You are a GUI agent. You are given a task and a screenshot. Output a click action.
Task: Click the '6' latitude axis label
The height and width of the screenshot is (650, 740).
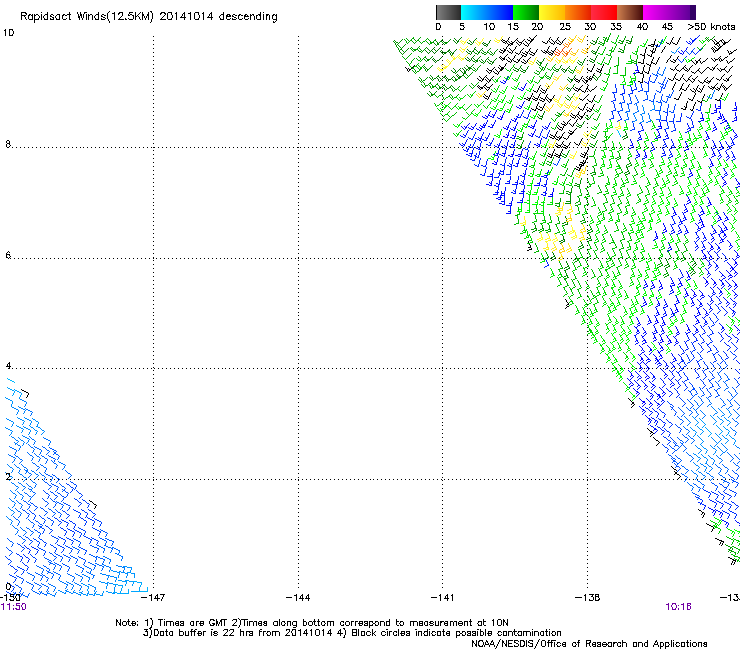[x=8, y=255]
